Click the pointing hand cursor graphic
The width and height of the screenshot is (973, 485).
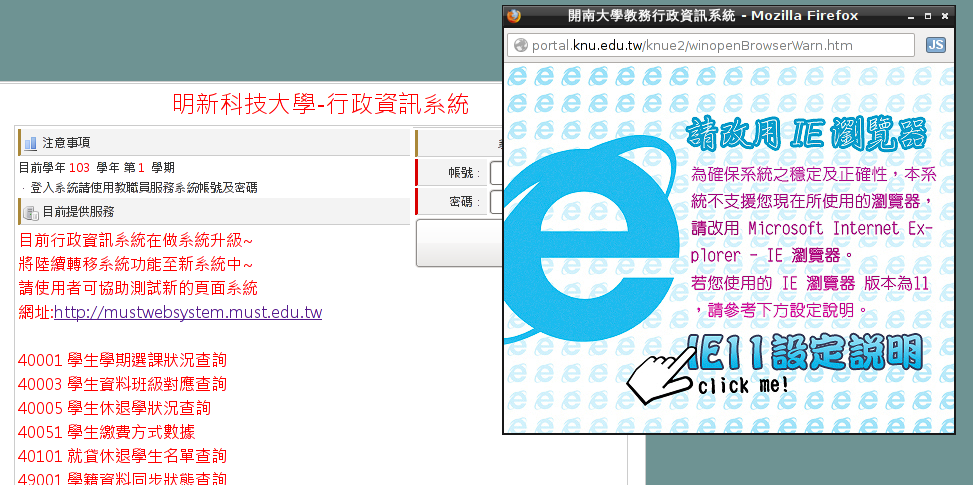point(662,375)
